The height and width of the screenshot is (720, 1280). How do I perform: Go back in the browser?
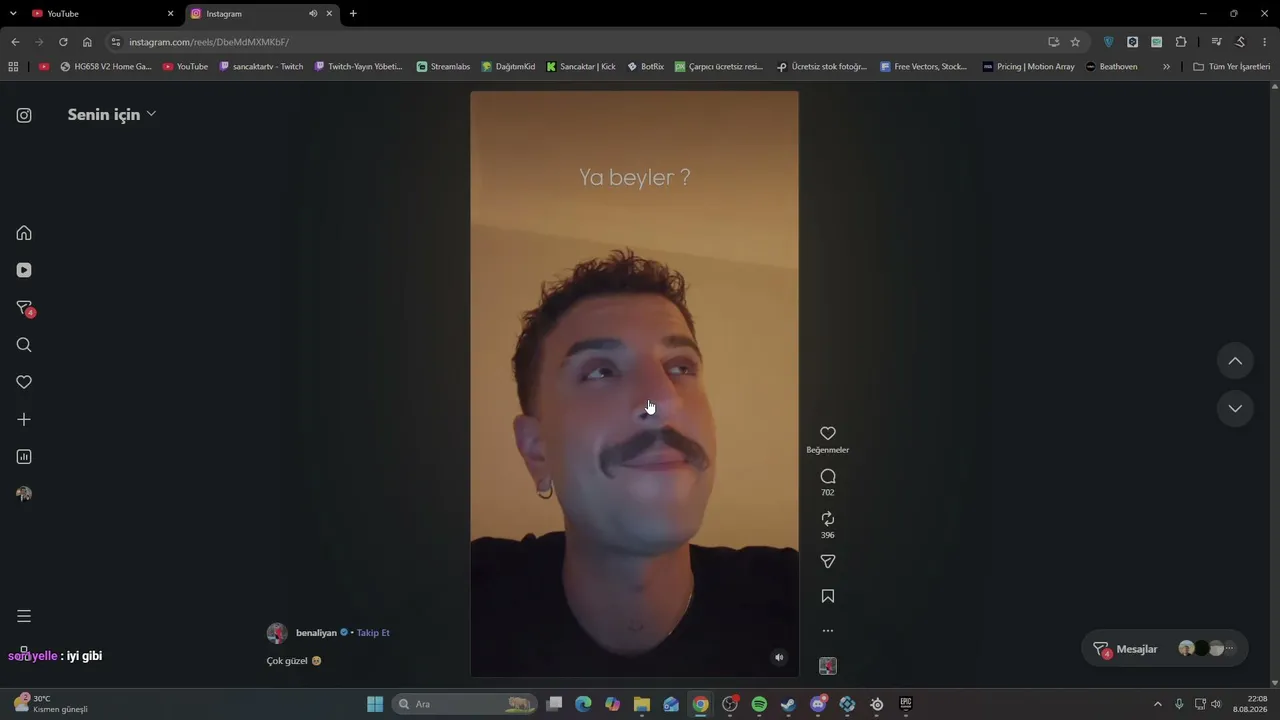(x=15, y=42)
